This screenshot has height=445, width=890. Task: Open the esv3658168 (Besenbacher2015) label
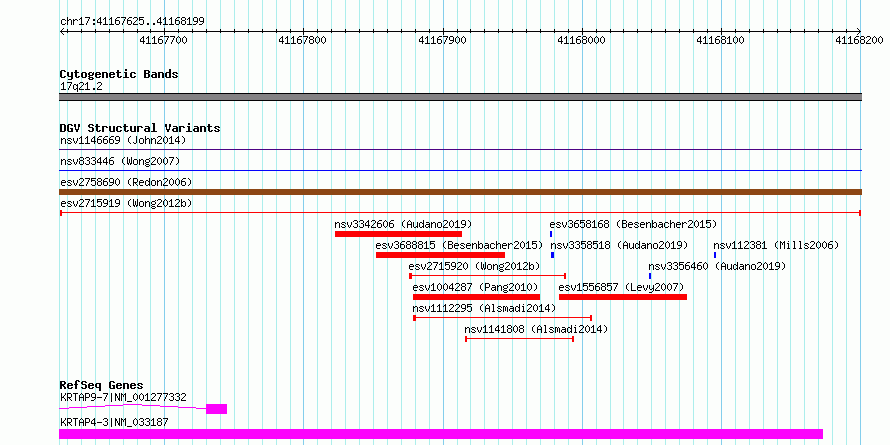[x=633, y=224]
